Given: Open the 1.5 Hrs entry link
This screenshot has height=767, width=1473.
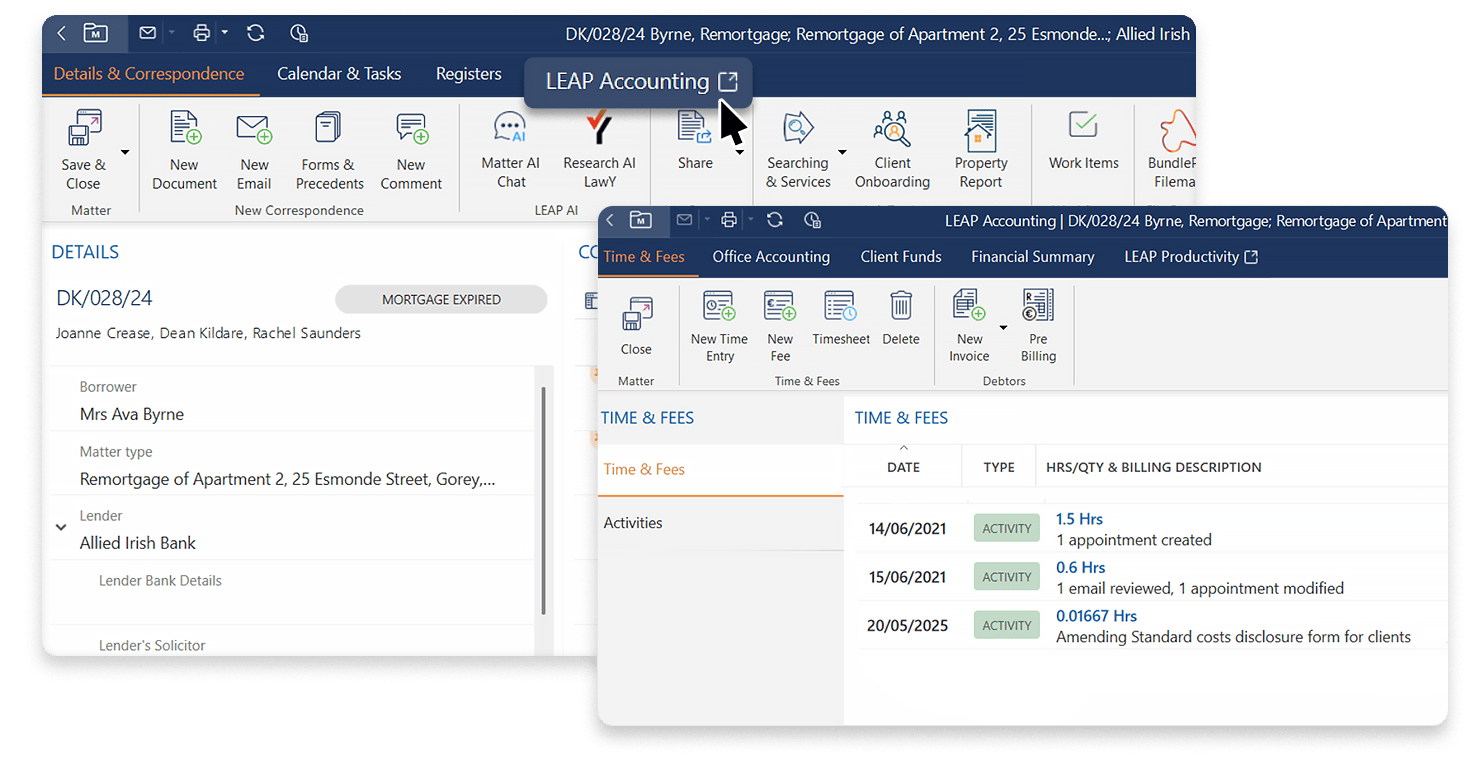Looking at the screenshot, I should coord(1079,519).
